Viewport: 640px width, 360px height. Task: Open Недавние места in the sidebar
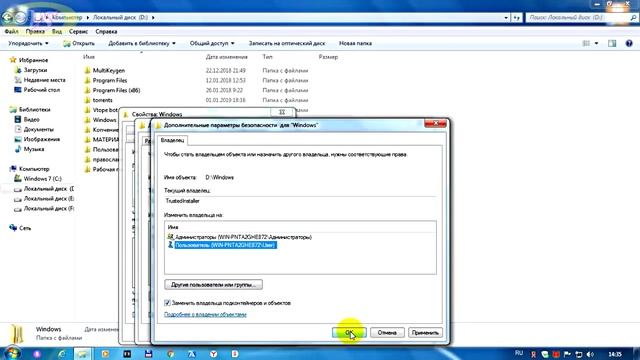pyautogui.click(x=44, y=80)
